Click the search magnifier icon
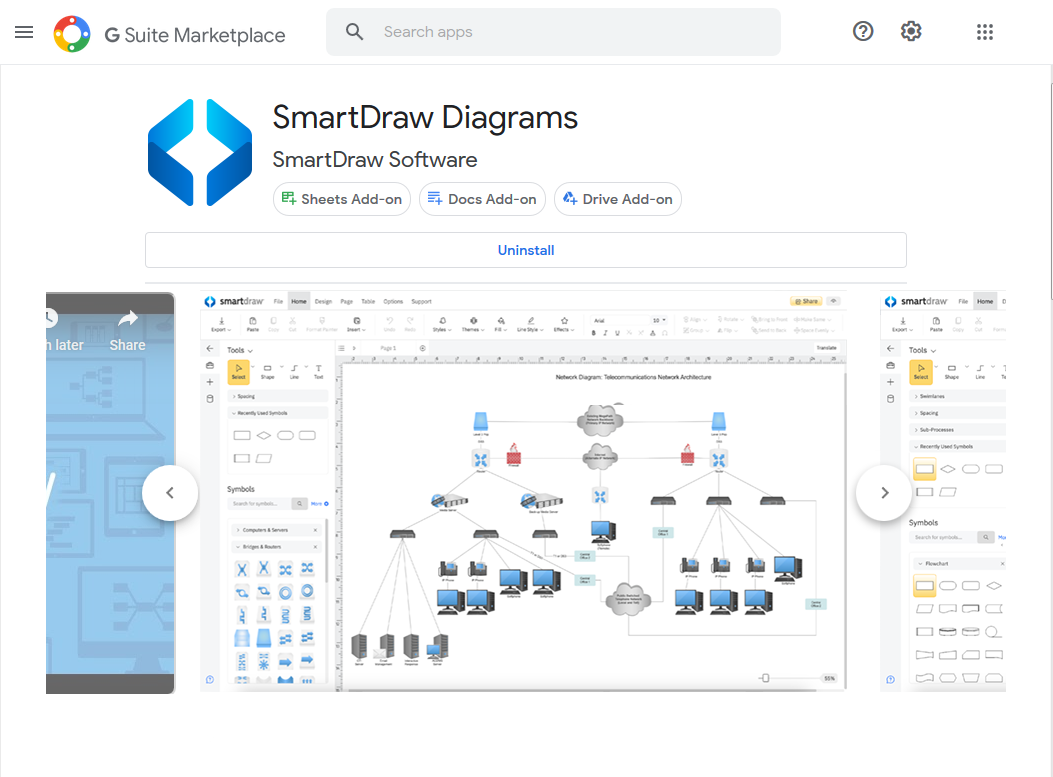The image size is (1053, 777). point(355,32)
